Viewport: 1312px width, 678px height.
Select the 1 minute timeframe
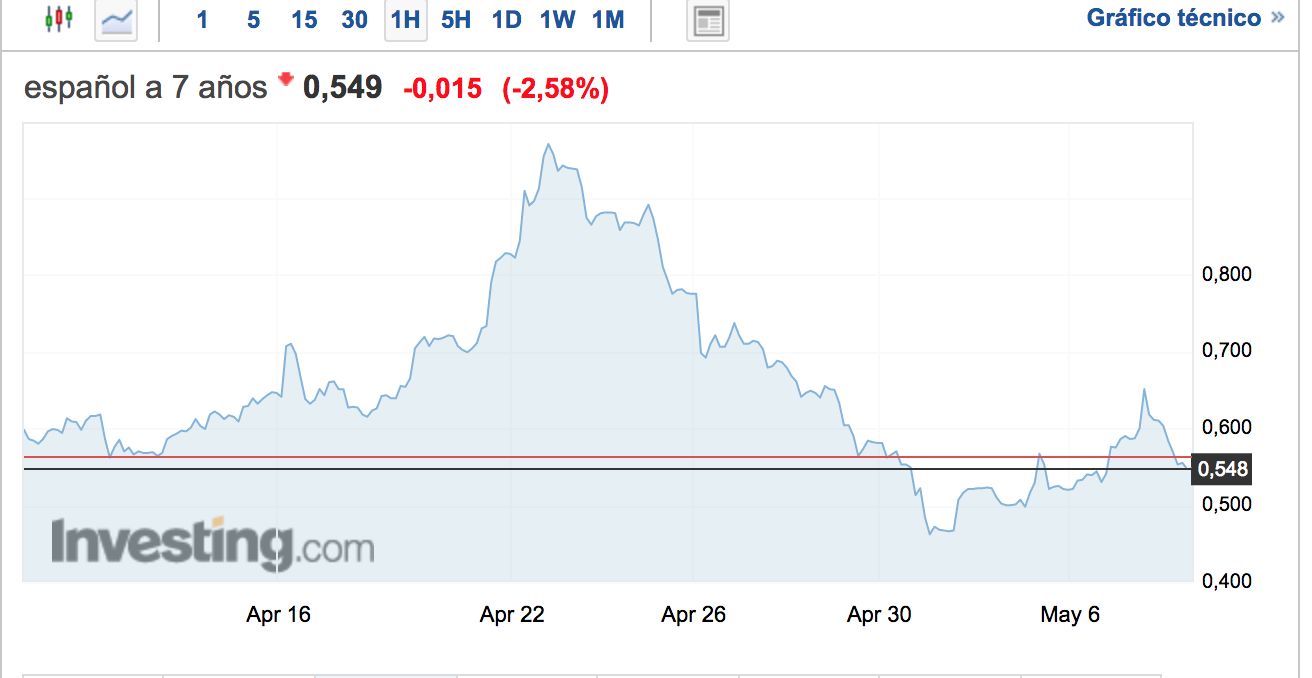click(x=203, y=20)
